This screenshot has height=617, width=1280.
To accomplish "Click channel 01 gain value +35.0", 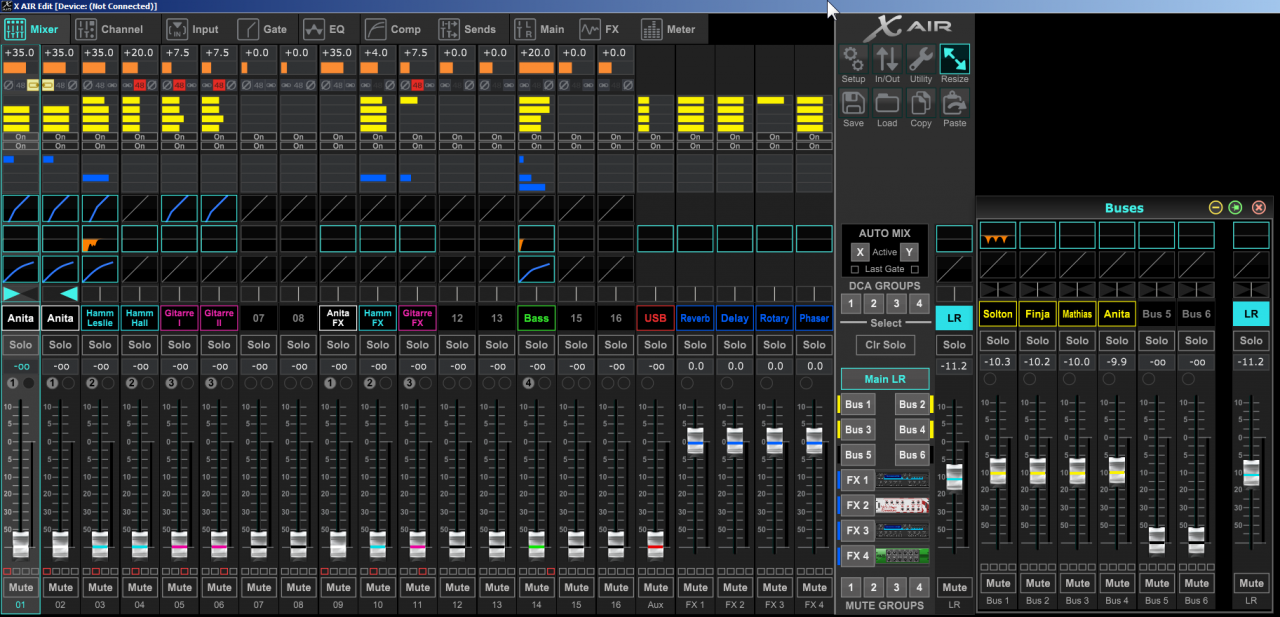I will [x=20, y=53].
